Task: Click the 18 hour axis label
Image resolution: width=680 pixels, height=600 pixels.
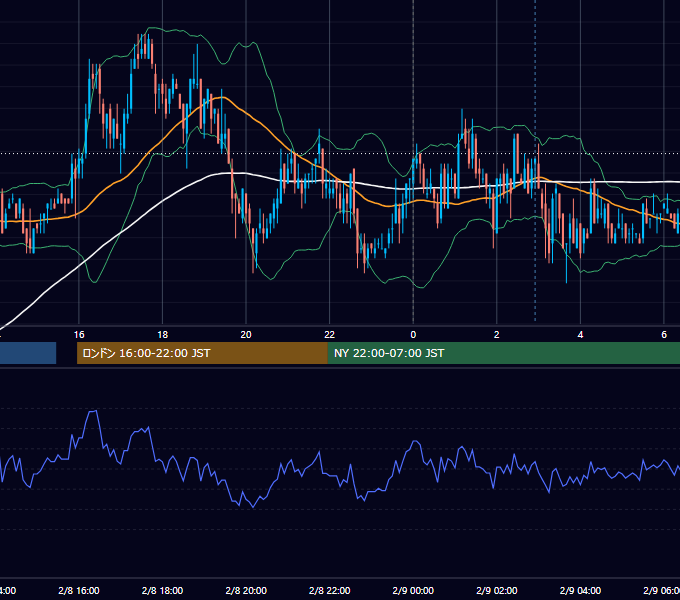Action: [x=163, y=335]
